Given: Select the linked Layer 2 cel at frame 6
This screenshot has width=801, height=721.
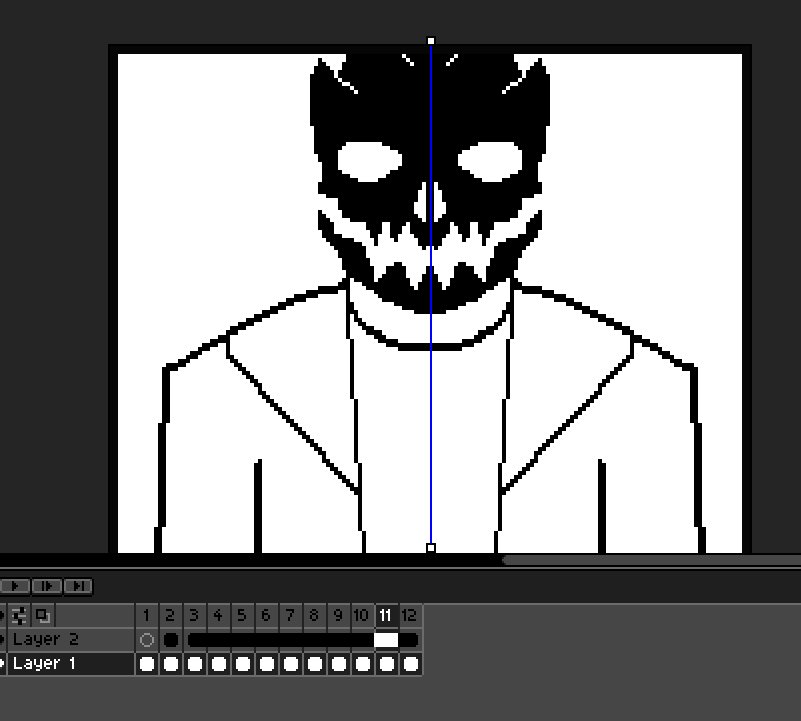Looking at the screenshot, I should point(267,639).
